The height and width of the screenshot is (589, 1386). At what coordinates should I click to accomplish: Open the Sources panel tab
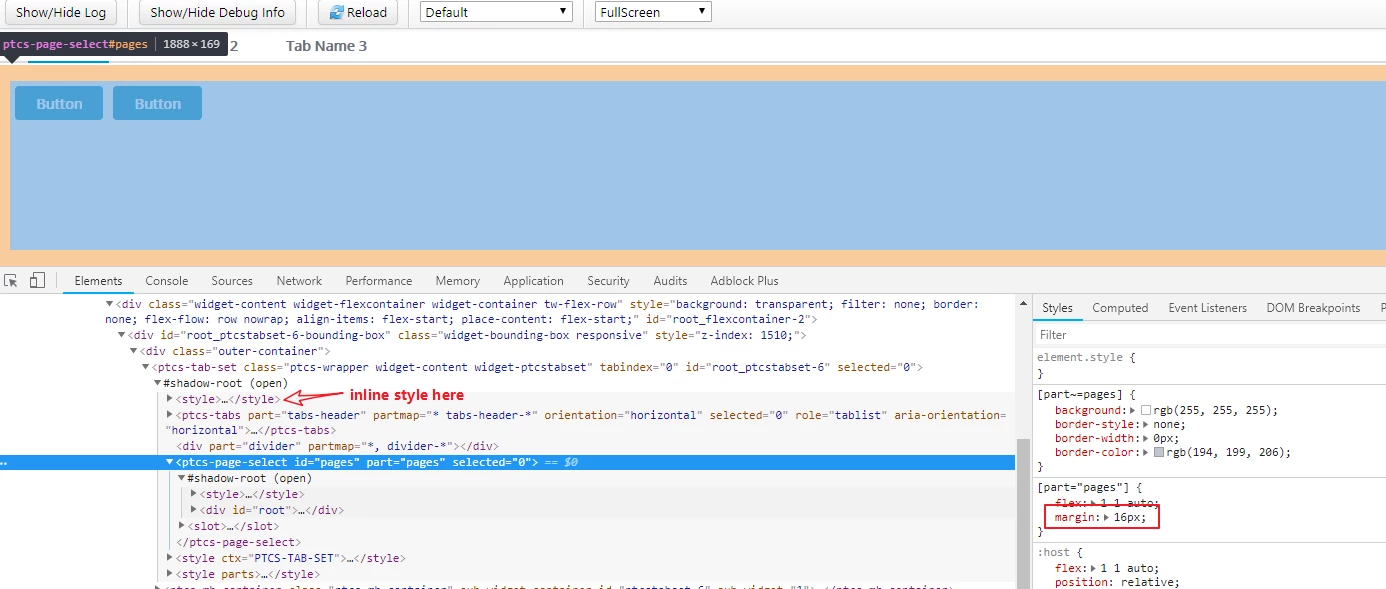[232, 281]
